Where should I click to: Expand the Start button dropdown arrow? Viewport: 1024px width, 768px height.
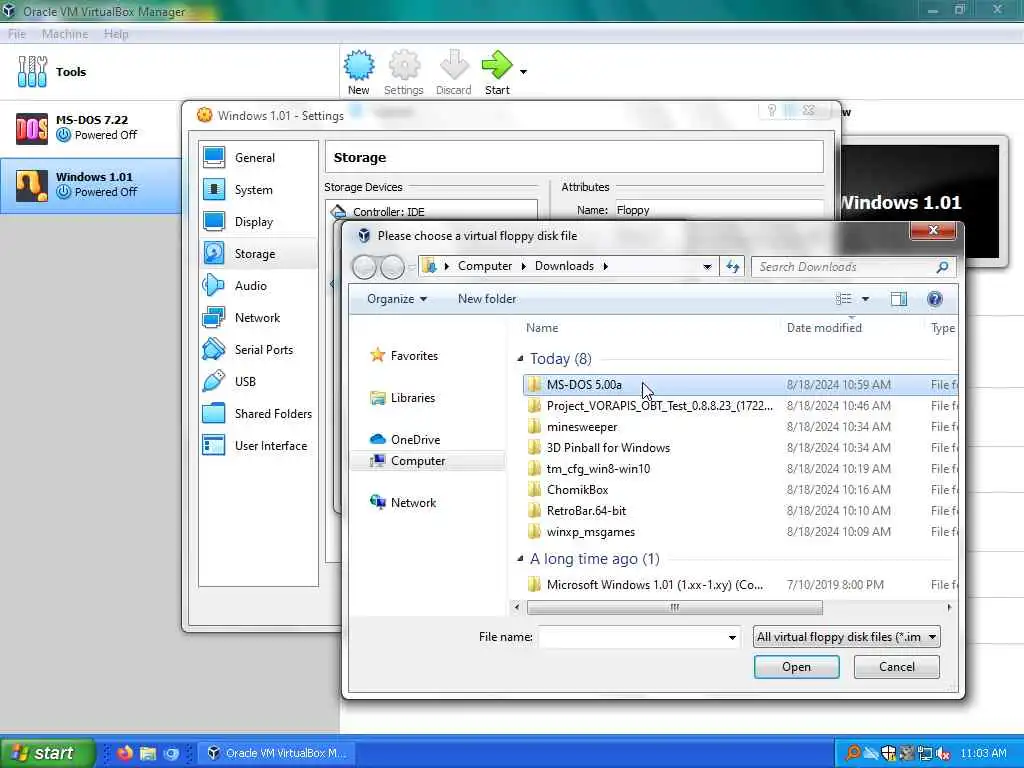[523, 72]
